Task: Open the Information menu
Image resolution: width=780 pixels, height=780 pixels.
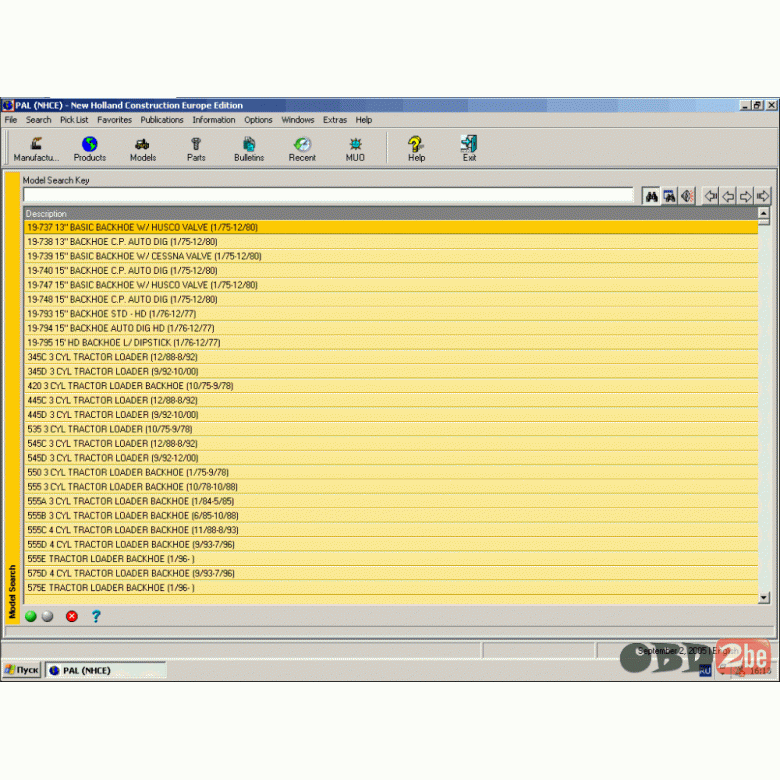Action: tap(214, 120)
